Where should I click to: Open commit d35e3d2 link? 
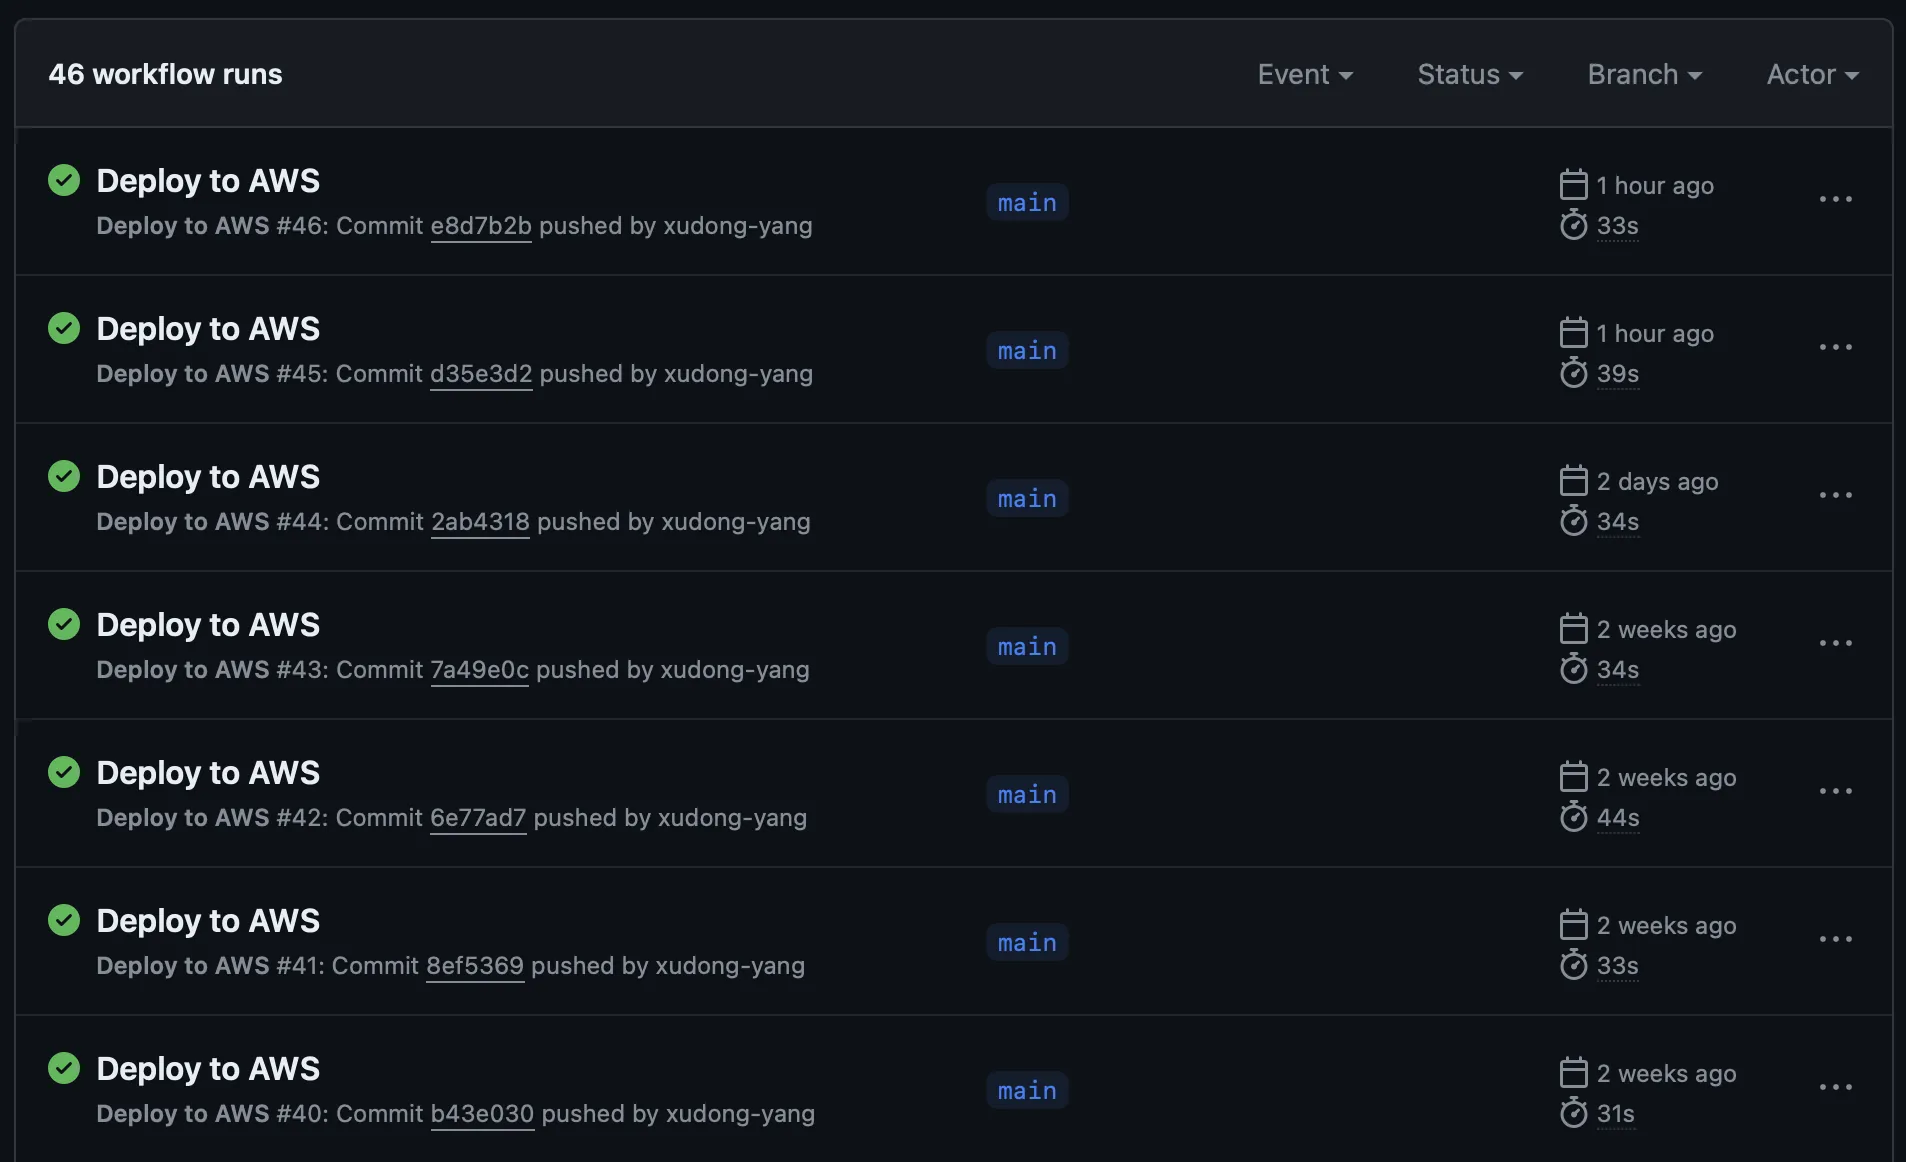pyautogui.click(x=480, y=374)
